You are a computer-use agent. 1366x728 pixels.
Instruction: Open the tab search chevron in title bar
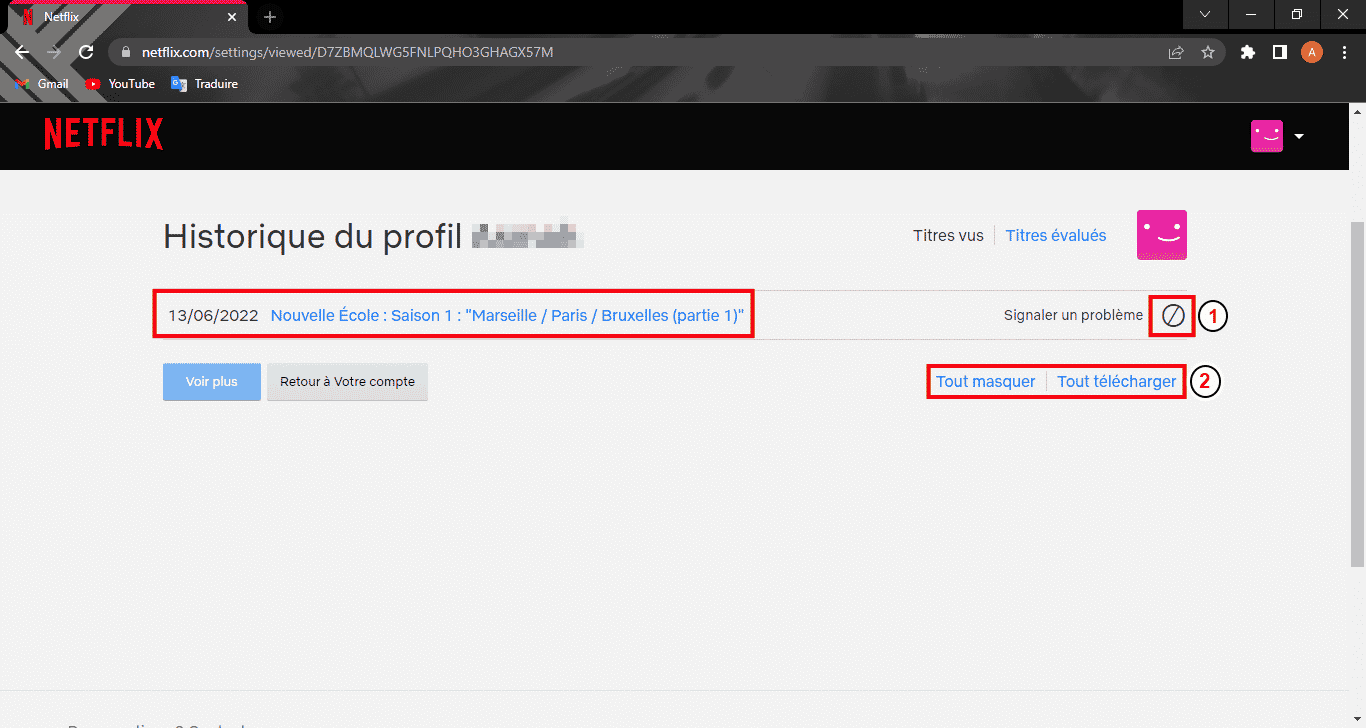pyautogui.click(x=1205, y=14)
